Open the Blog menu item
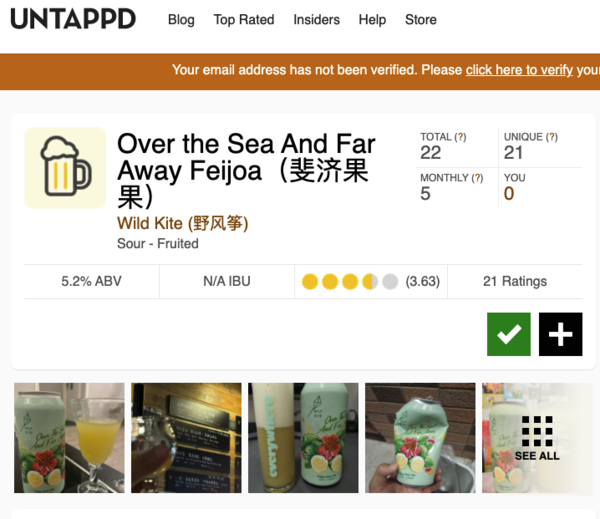Screen dimensions: 600x519 [181, 20]
